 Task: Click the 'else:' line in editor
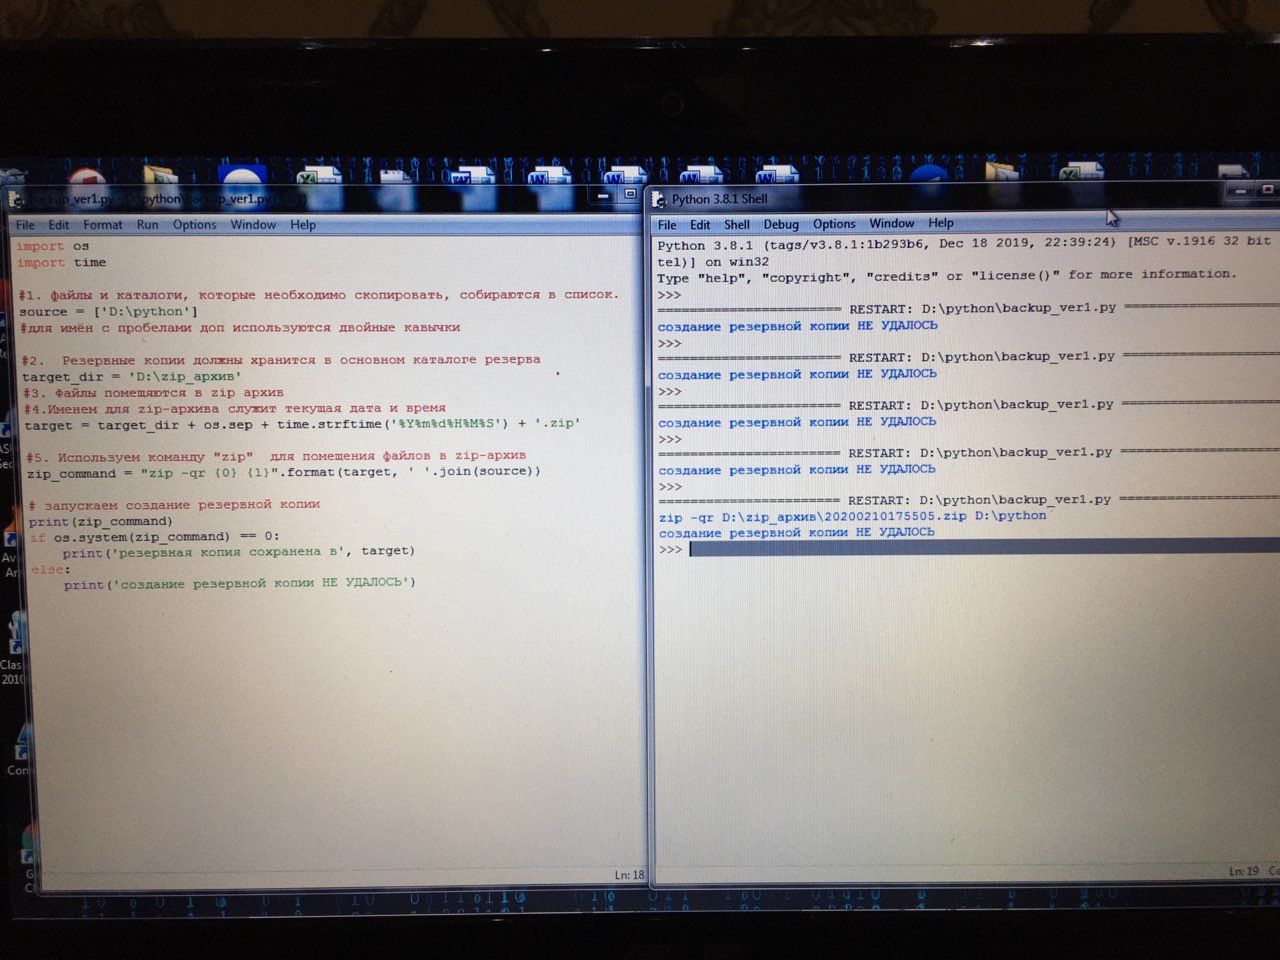[x=50, y=570]
